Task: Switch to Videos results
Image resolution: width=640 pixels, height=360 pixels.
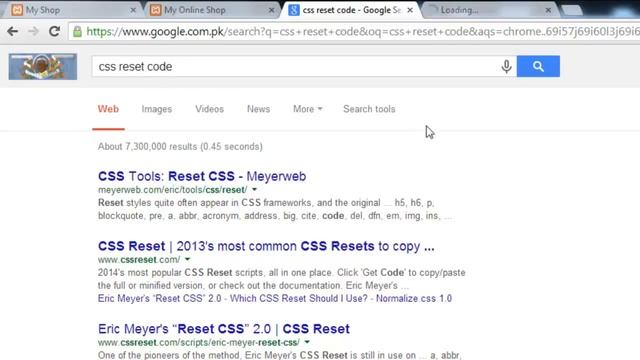Action: click(x=209, y=109)
